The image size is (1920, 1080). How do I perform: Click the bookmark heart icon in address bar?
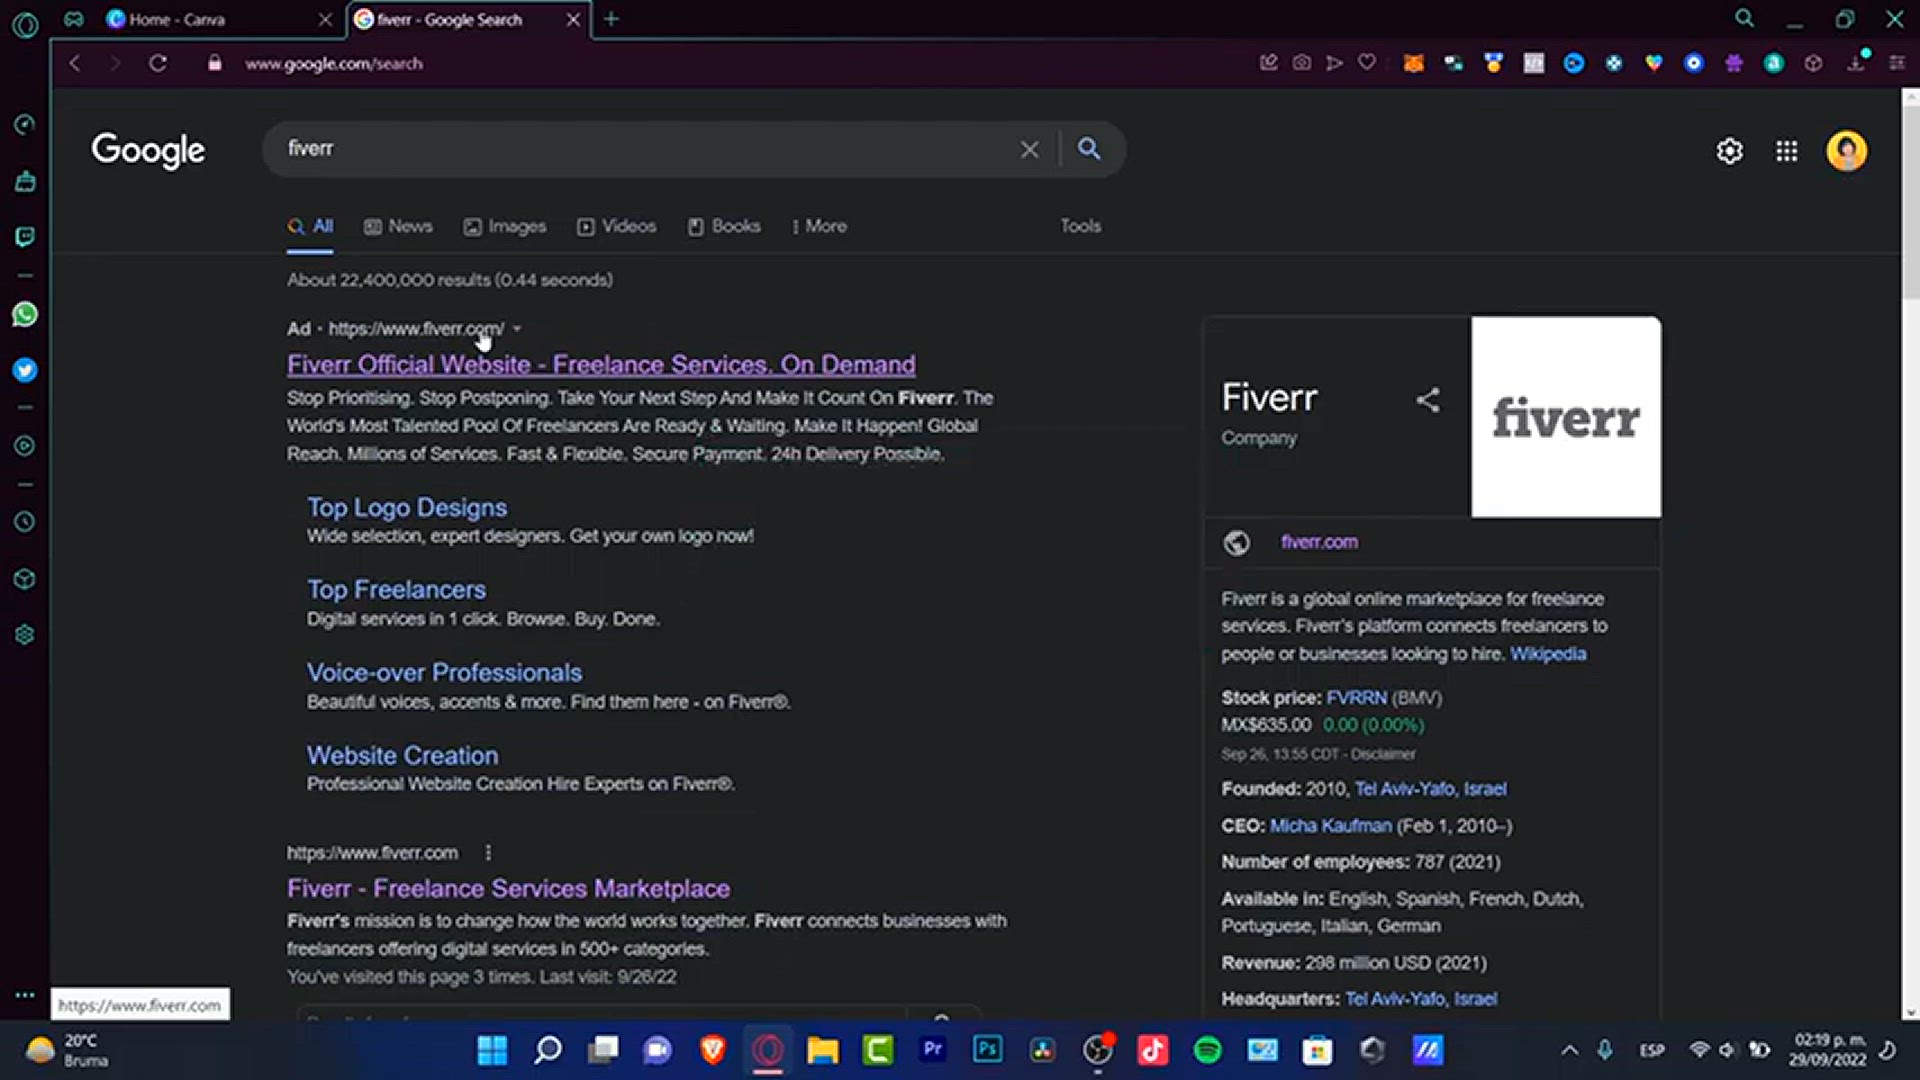tap(1367, 63)
